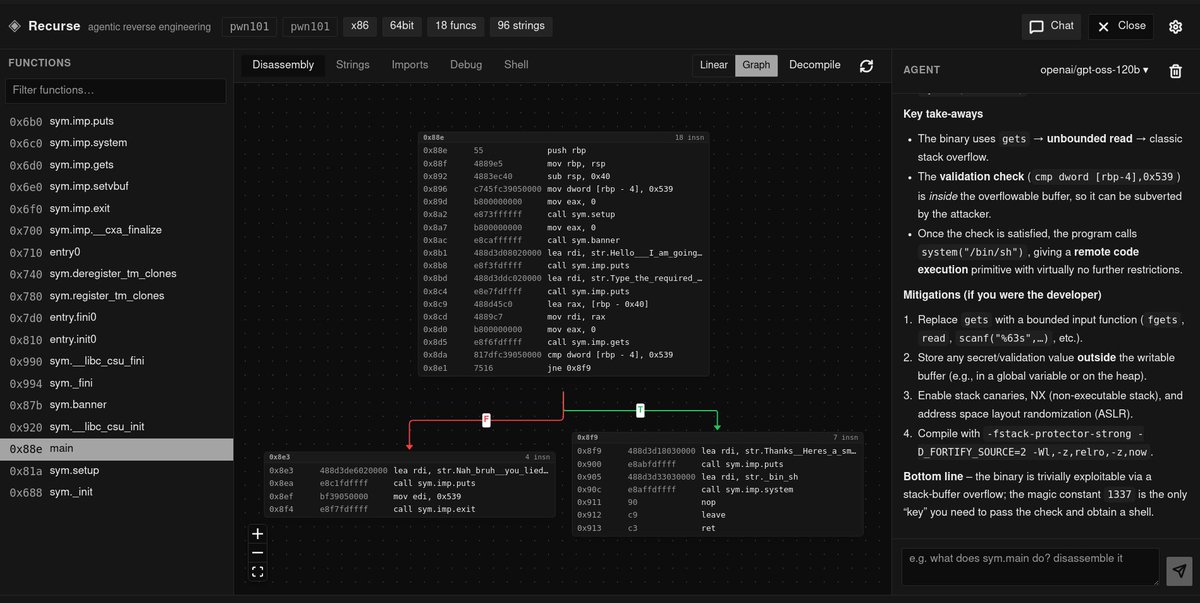Send message with paper plane icon

point(1180,570)
